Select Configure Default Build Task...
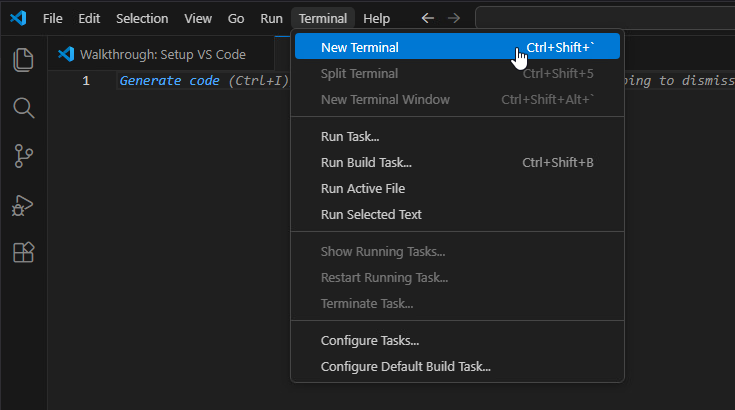This screenshot has height=410, width=735. coord(405,366)
